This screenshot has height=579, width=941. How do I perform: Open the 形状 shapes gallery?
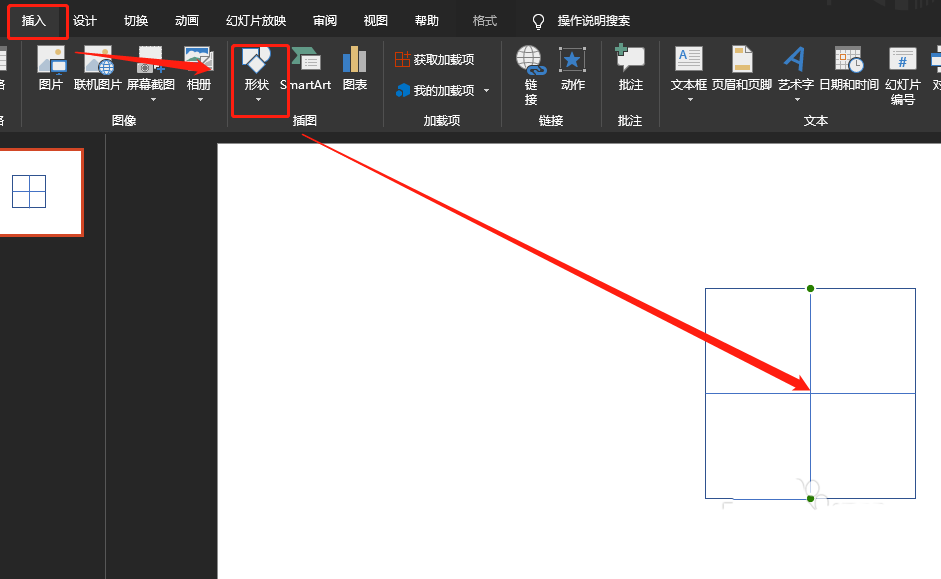click(x=257, y=68)
